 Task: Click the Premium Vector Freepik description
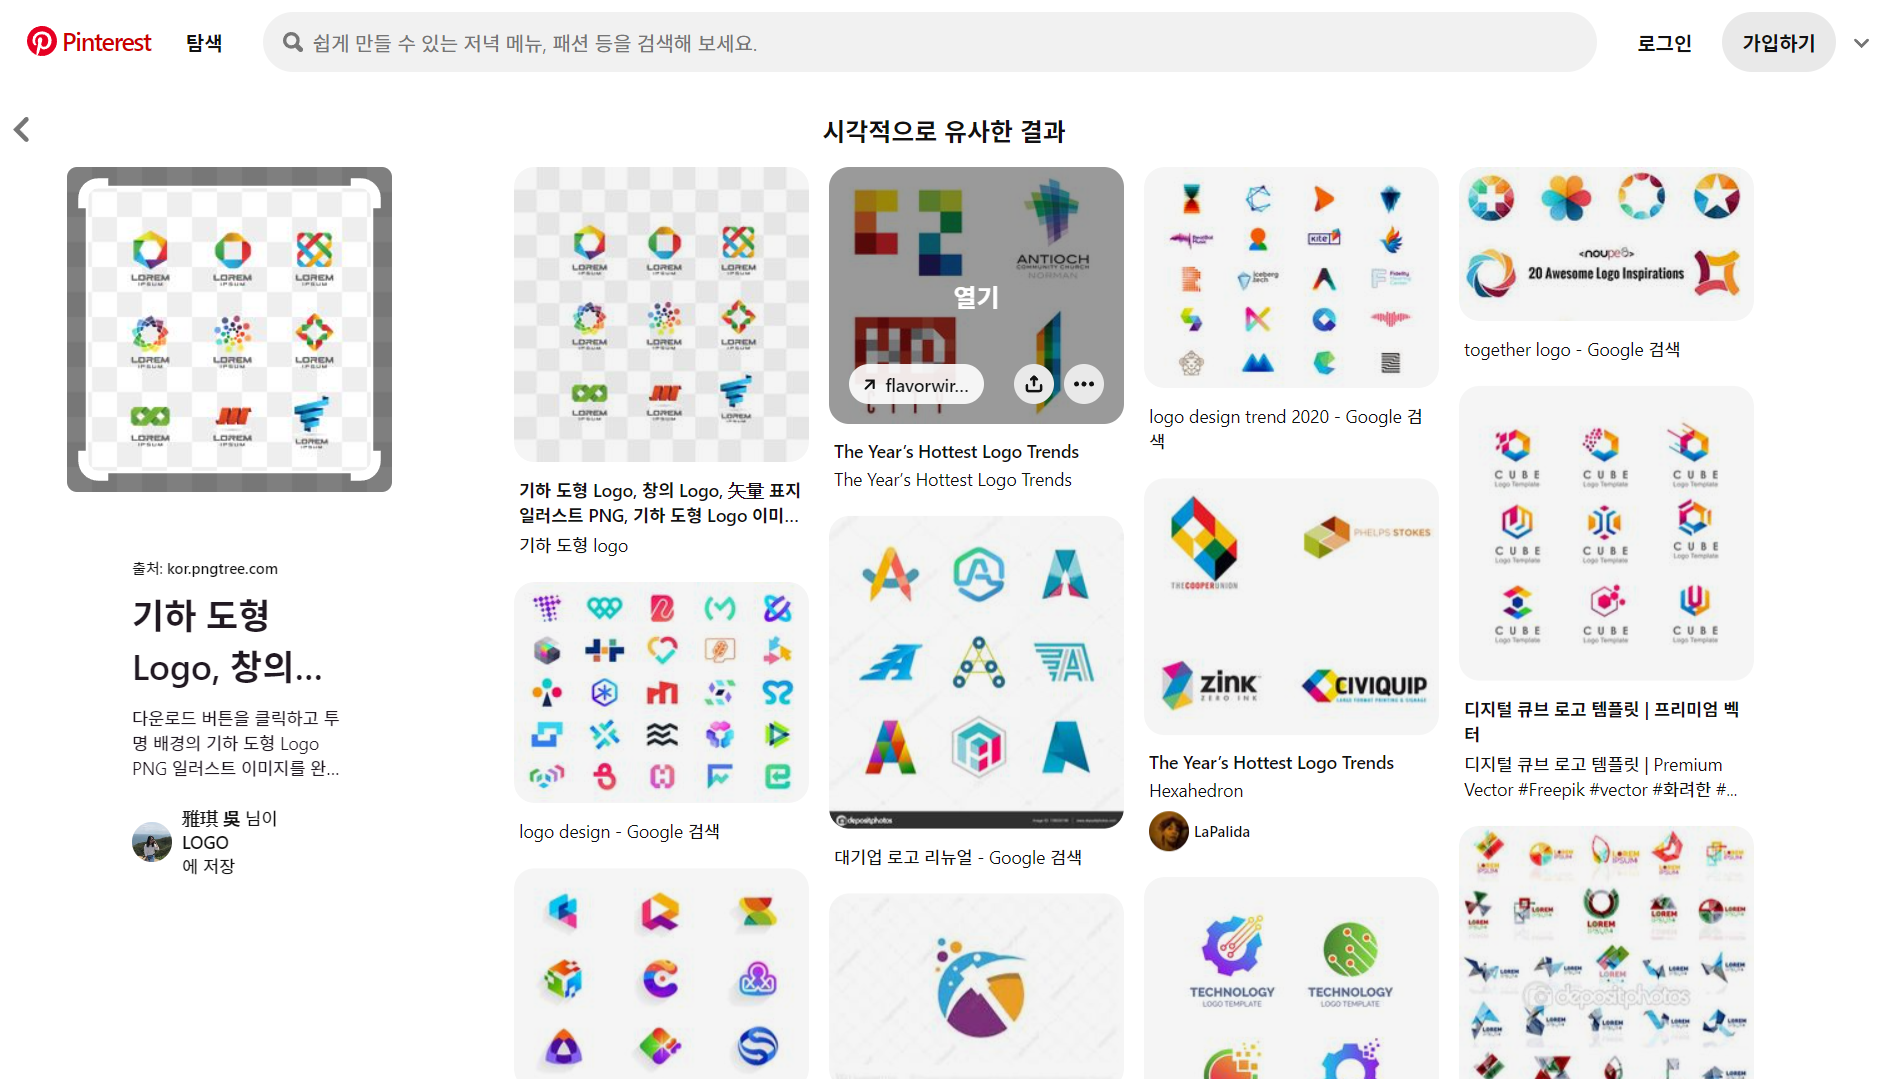click(x=1600, y=777)
